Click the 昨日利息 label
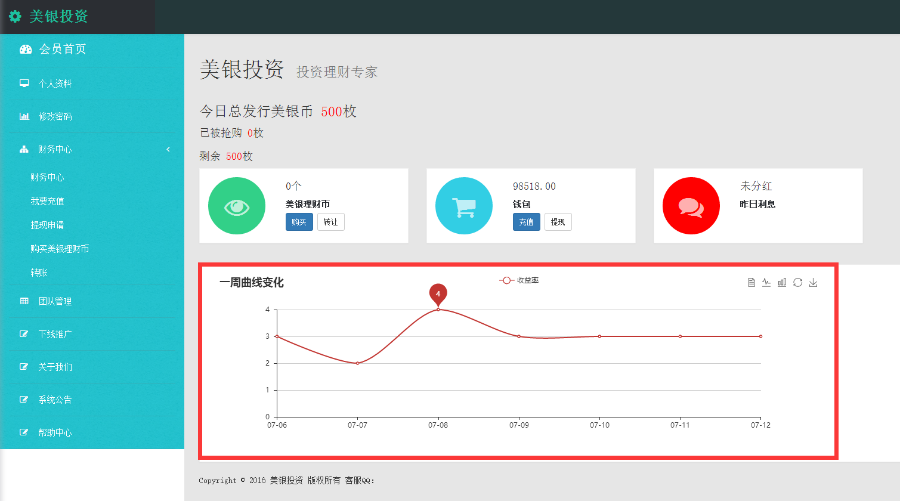 click(x=758, y=204)
